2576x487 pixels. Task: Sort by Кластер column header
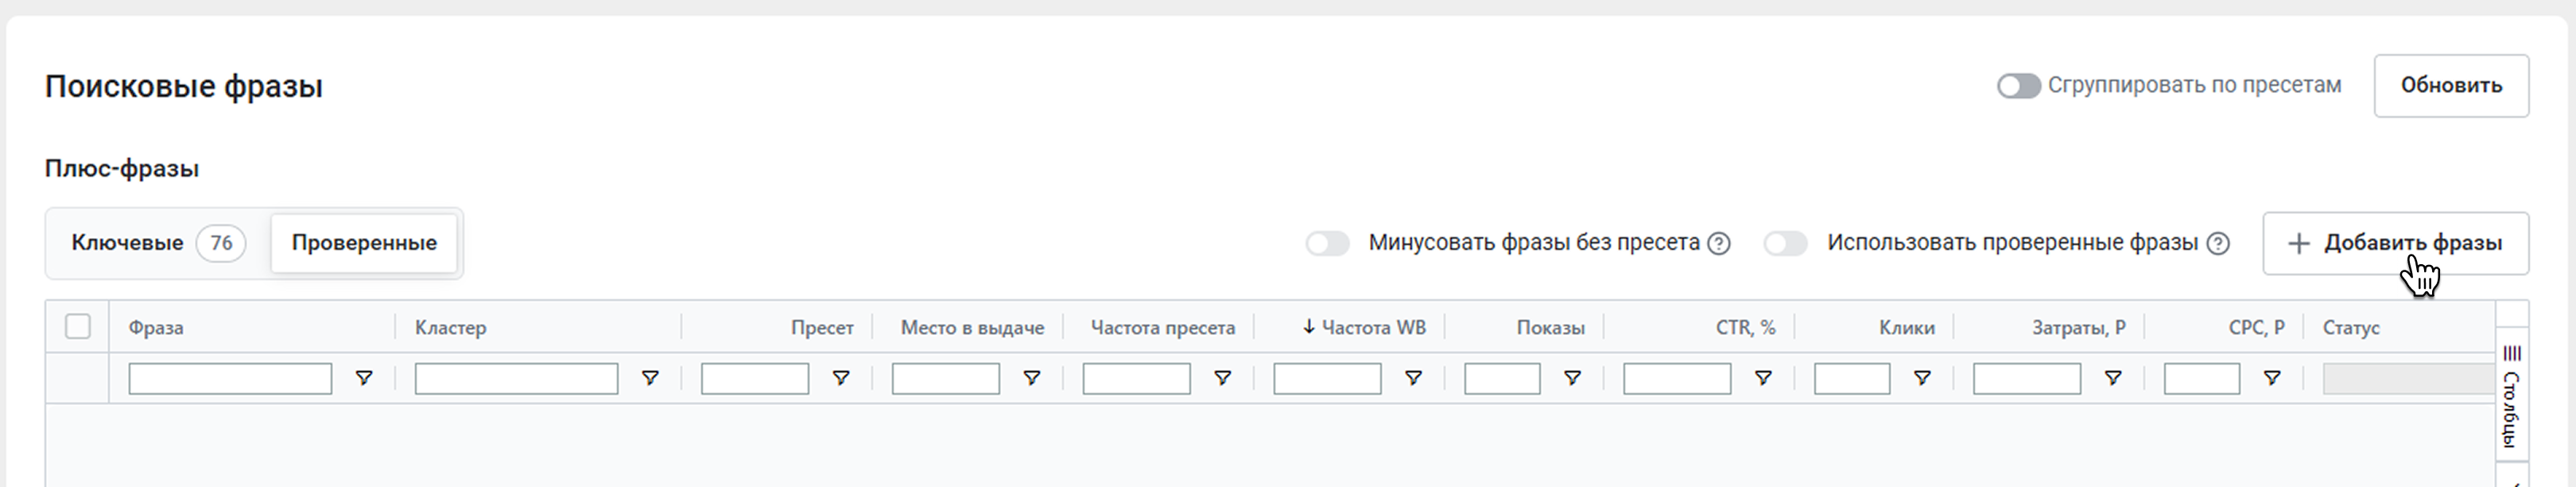450,328
